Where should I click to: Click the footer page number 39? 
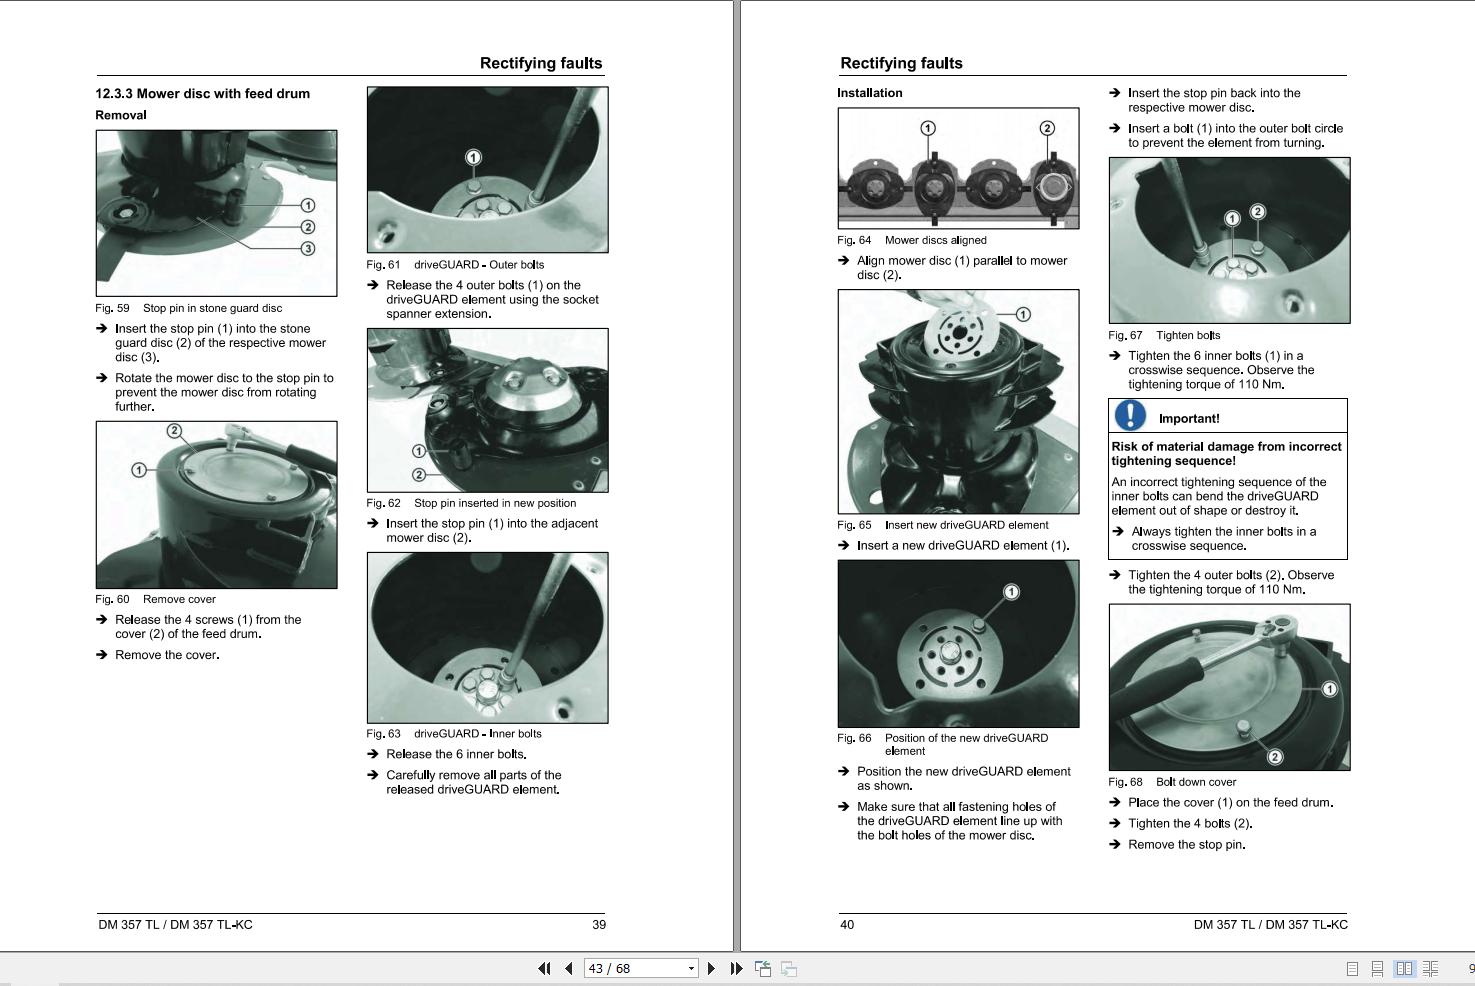click(x=599, y=924)
